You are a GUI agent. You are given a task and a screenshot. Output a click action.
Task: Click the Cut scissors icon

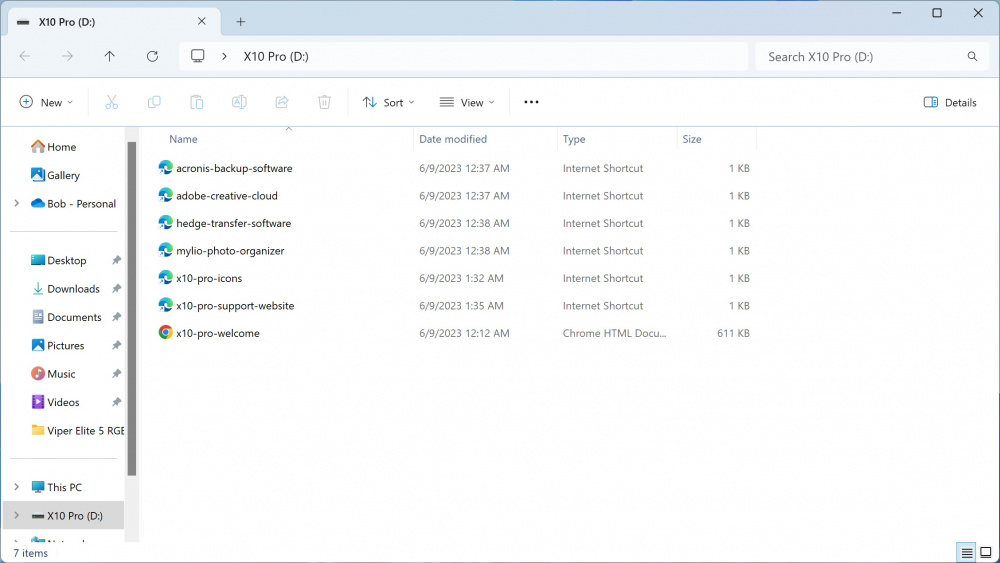(112, 102)
